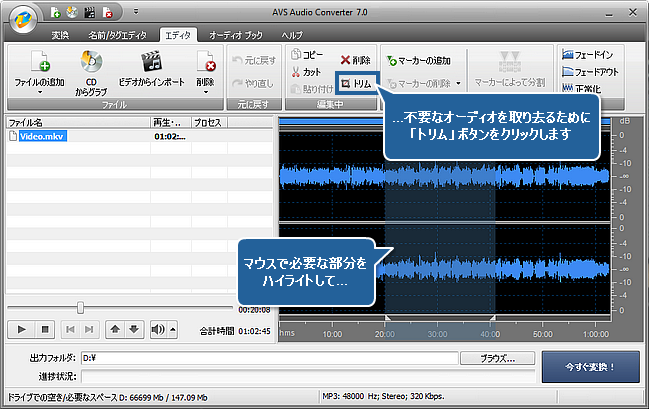The height and width of the screenshot is (409, 649).
Task: Move file down with down arrow
Action: tap(134, 330)
